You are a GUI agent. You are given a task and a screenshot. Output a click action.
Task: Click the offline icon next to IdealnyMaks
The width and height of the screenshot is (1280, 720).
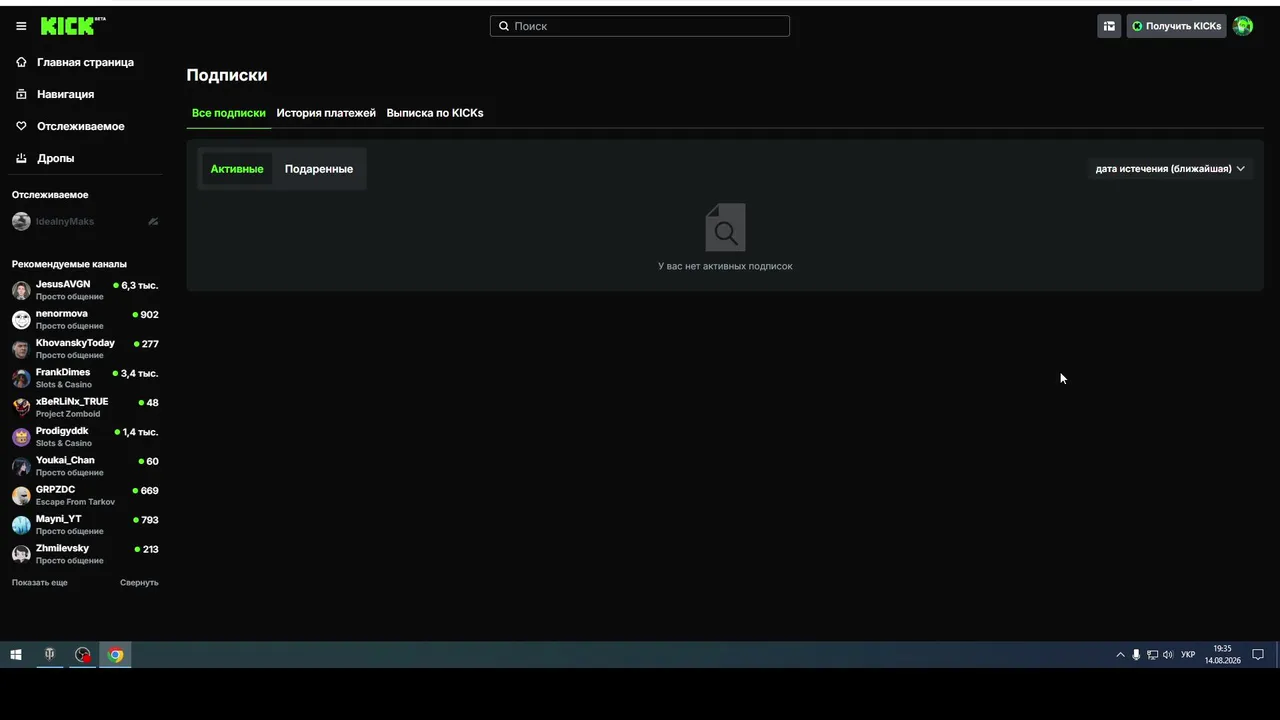tap(153, 221)
